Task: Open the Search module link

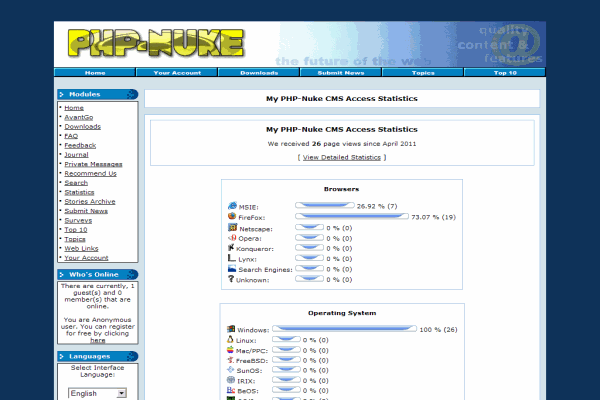Action: 76,183
